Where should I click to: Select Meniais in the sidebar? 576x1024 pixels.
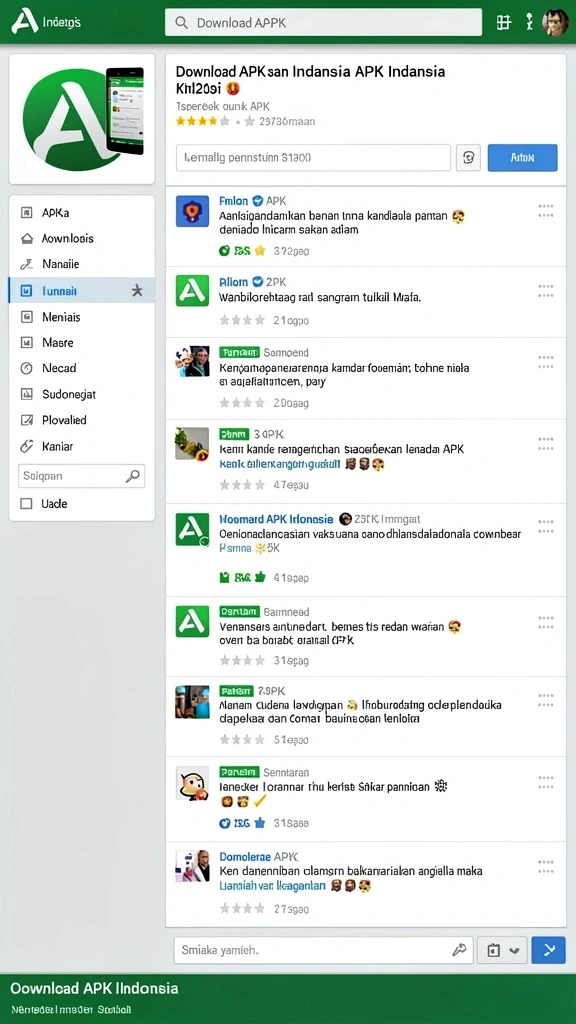click(82, 317)
